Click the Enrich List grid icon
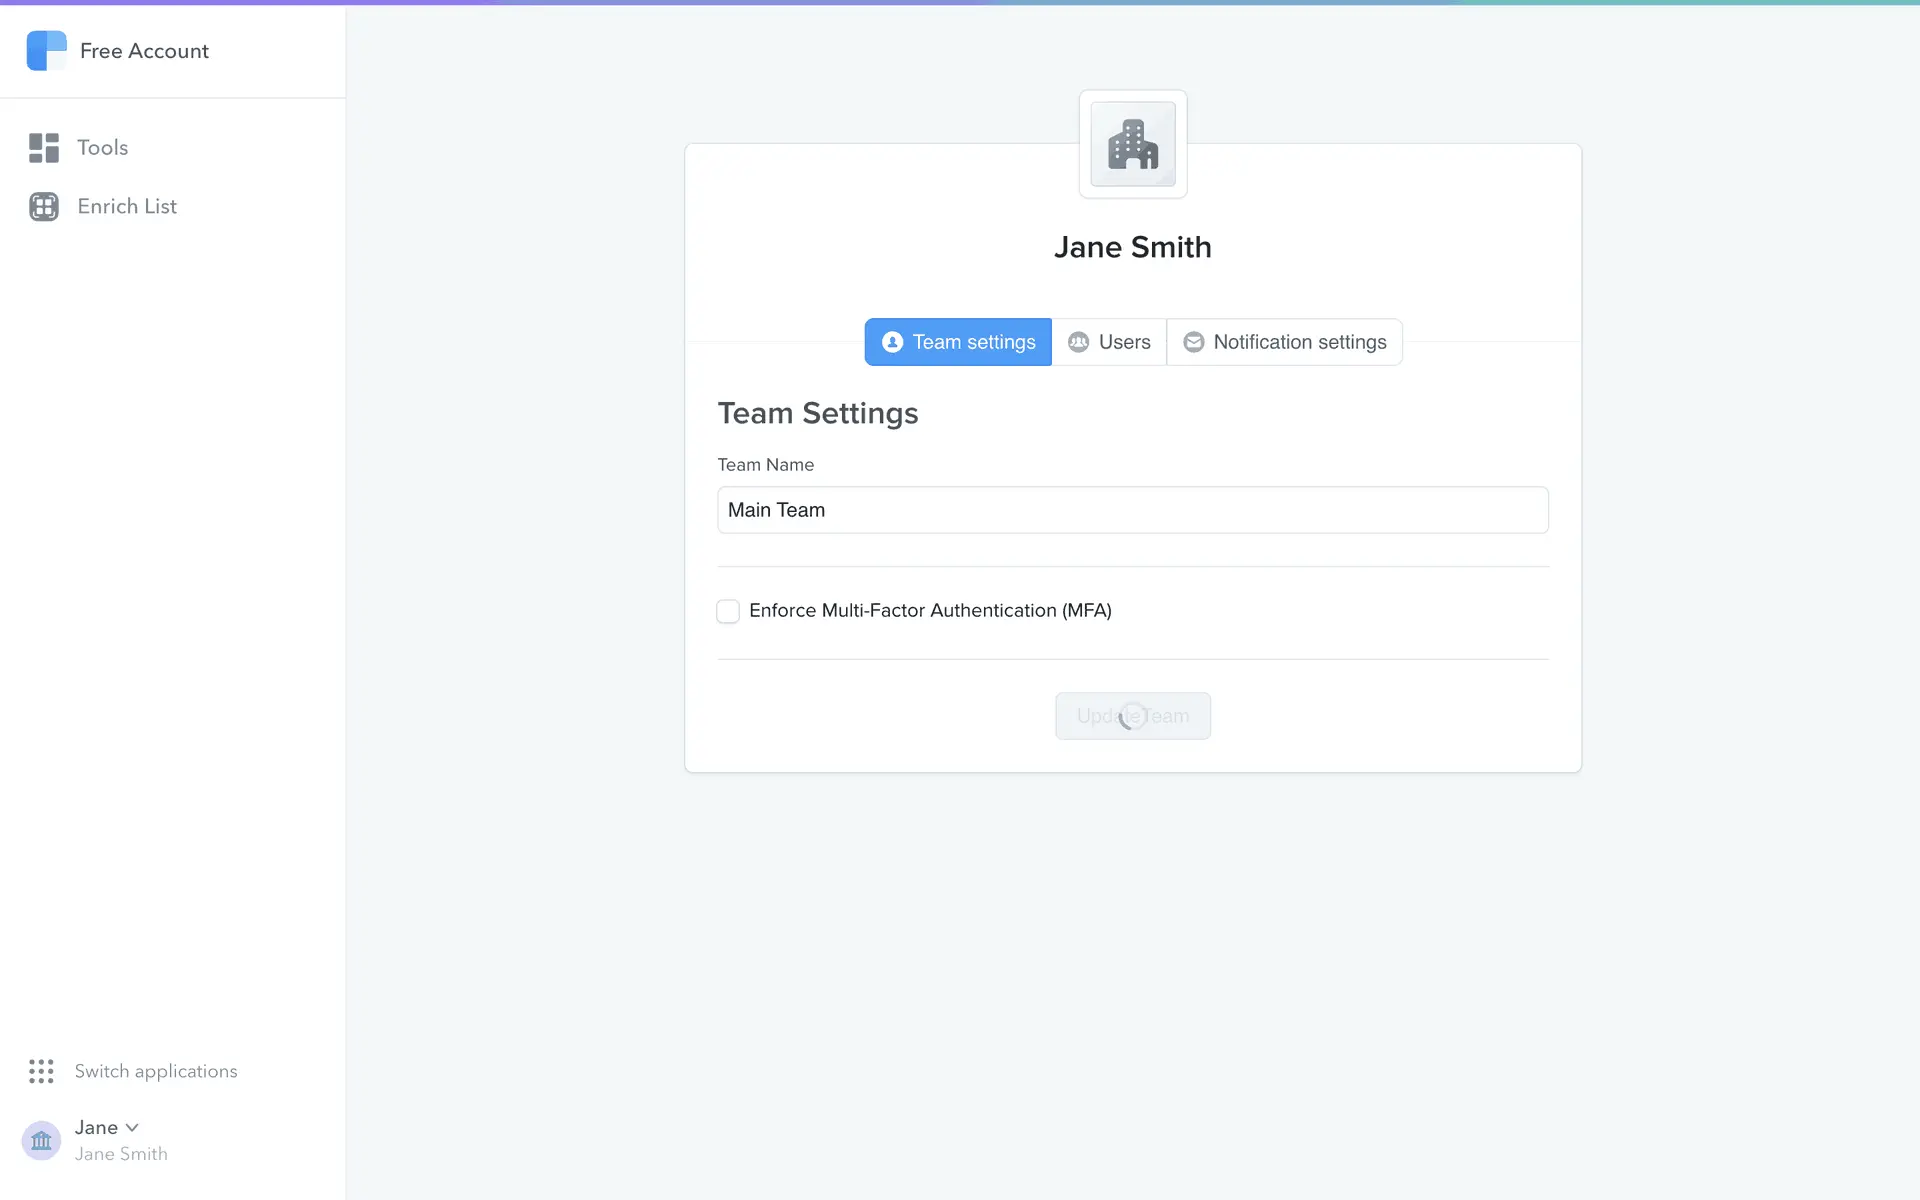The image size is (1920, 1200). tap(44, 207)
